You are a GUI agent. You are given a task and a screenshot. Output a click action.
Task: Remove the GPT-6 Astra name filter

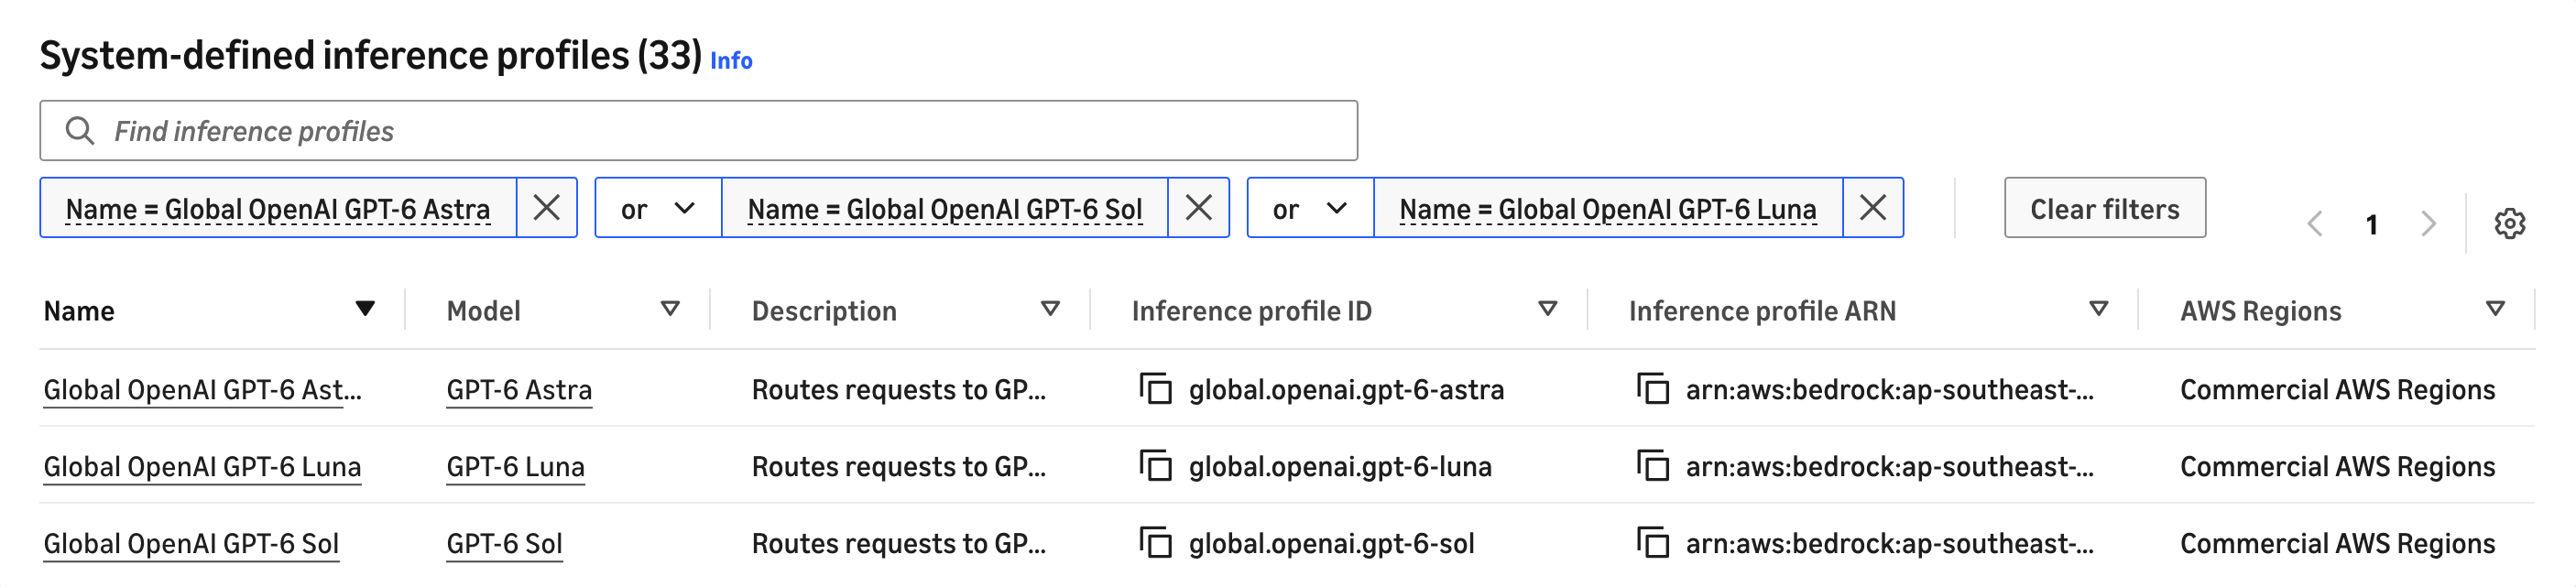pyautogui.click(x=547, y=208)
